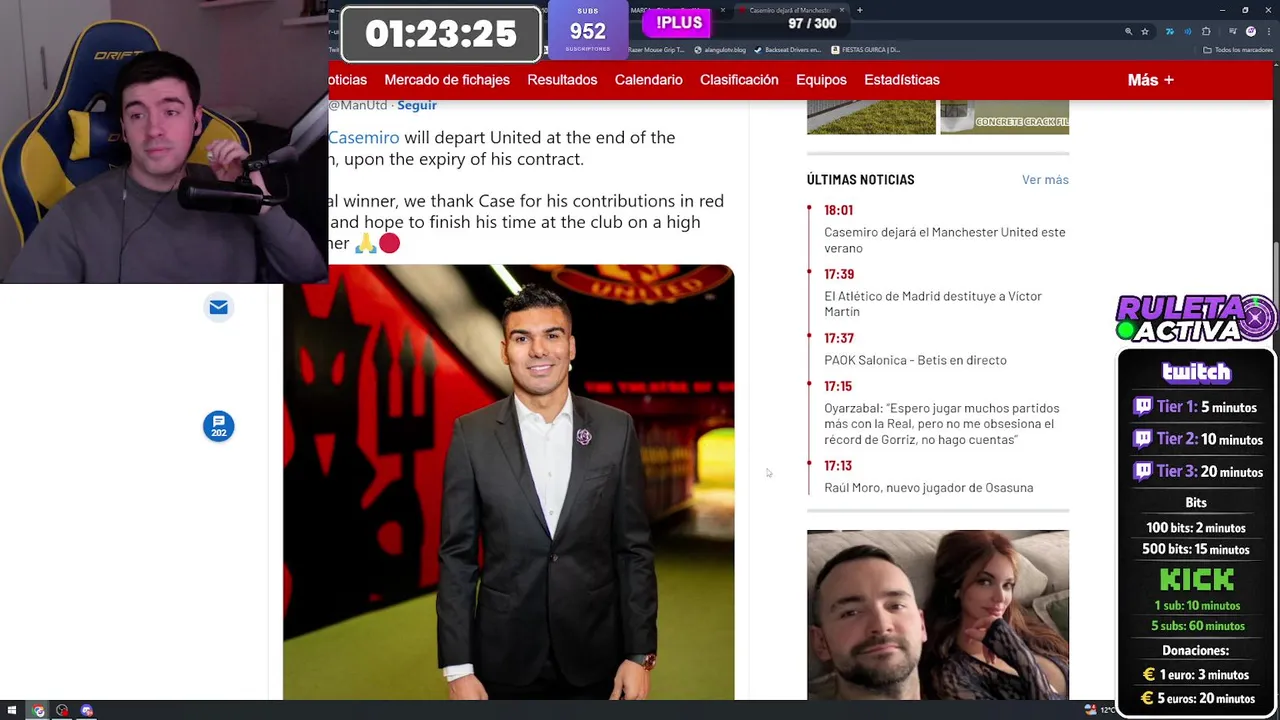Open the Oyarzabal quote news item

coord(941,424)
